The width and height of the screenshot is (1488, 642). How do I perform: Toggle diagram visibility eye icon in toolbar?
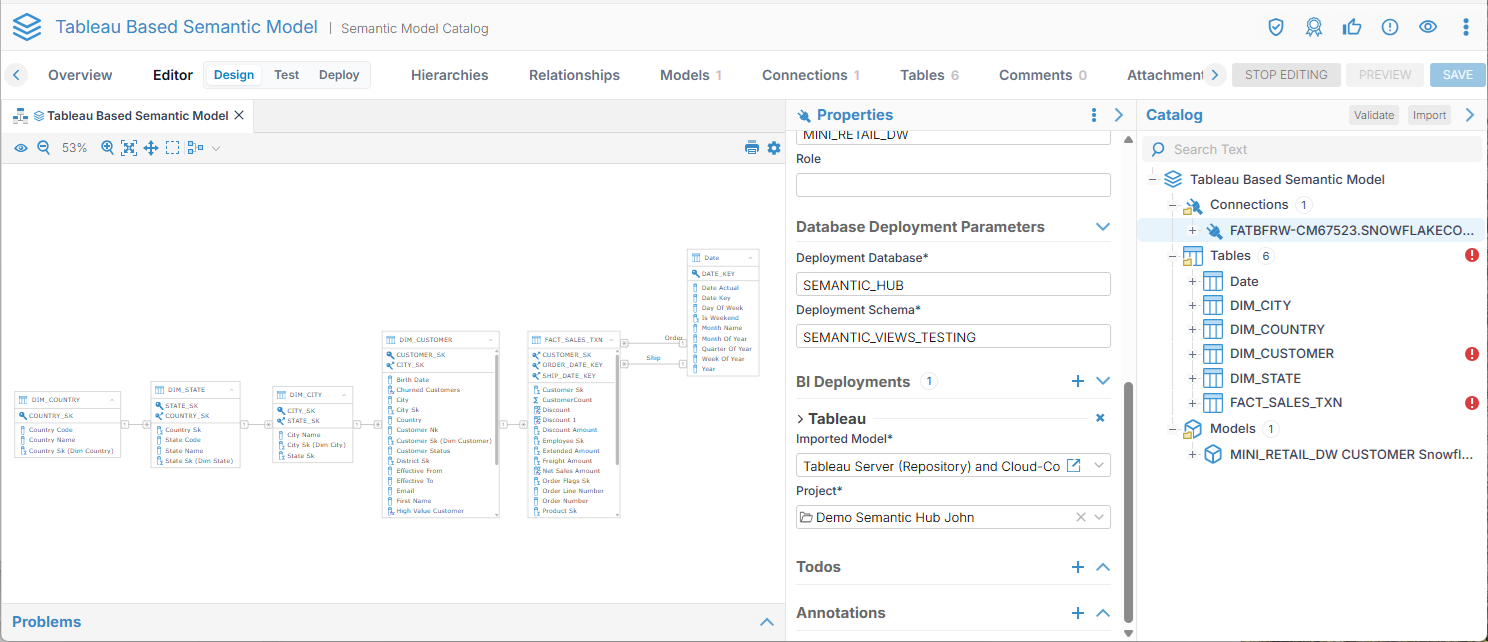point(21,148)
